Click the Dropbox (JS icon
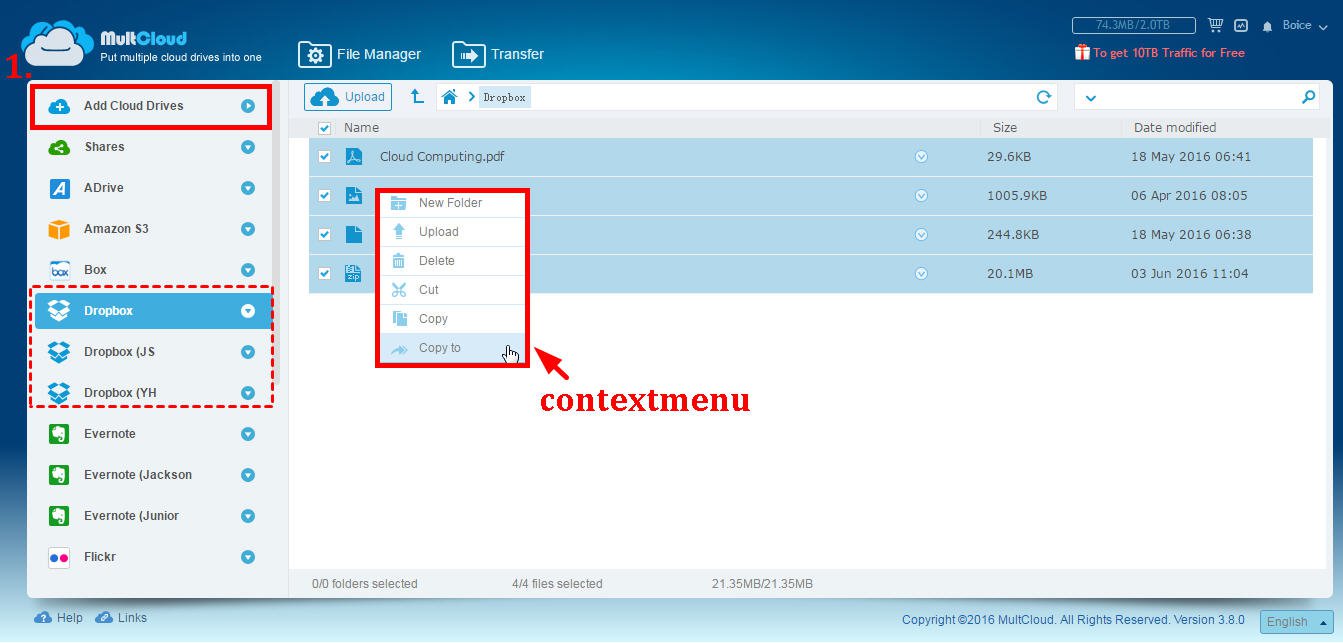This screenshot has height=643, width=1343. pyautogui.click(x=59, y=352)
